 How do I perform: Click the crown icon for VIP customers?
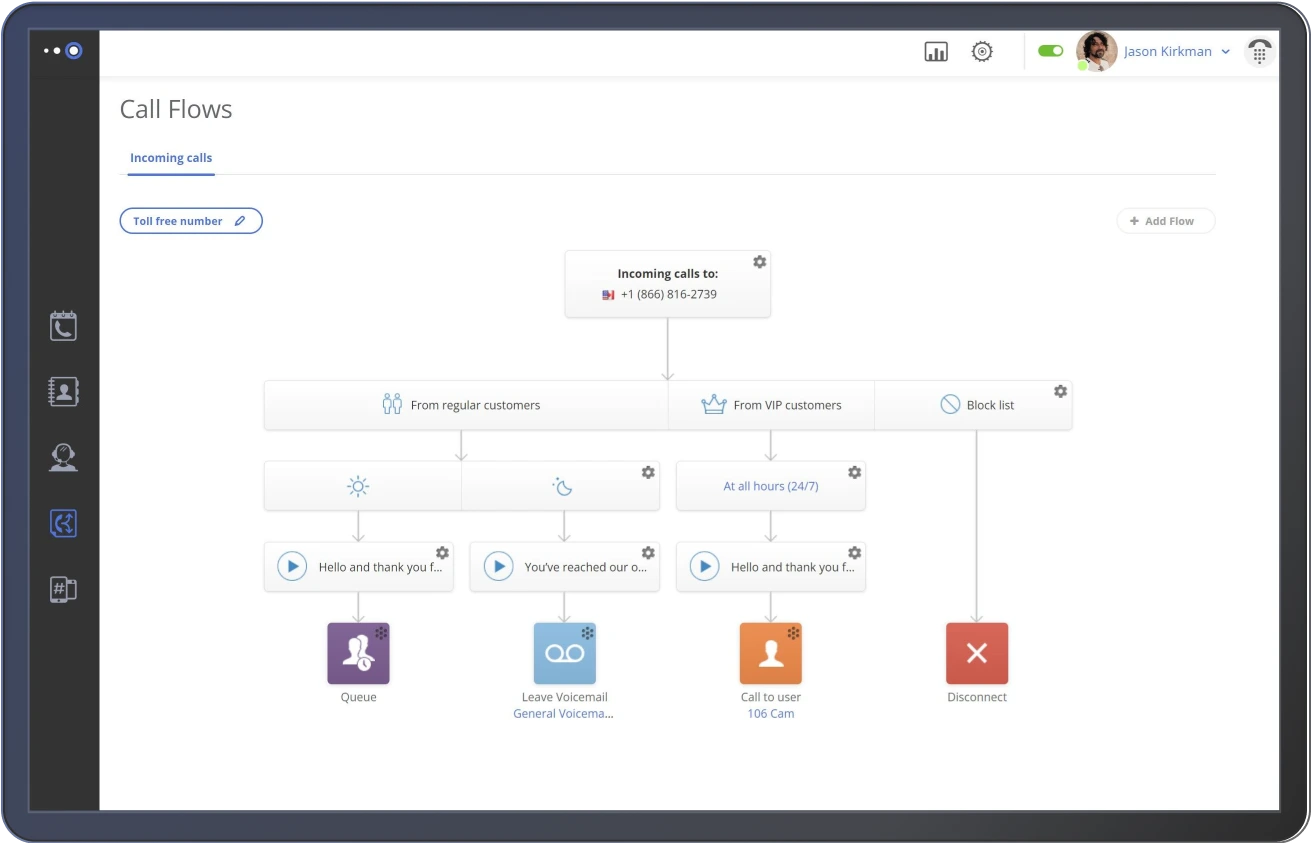coord(714,405)
